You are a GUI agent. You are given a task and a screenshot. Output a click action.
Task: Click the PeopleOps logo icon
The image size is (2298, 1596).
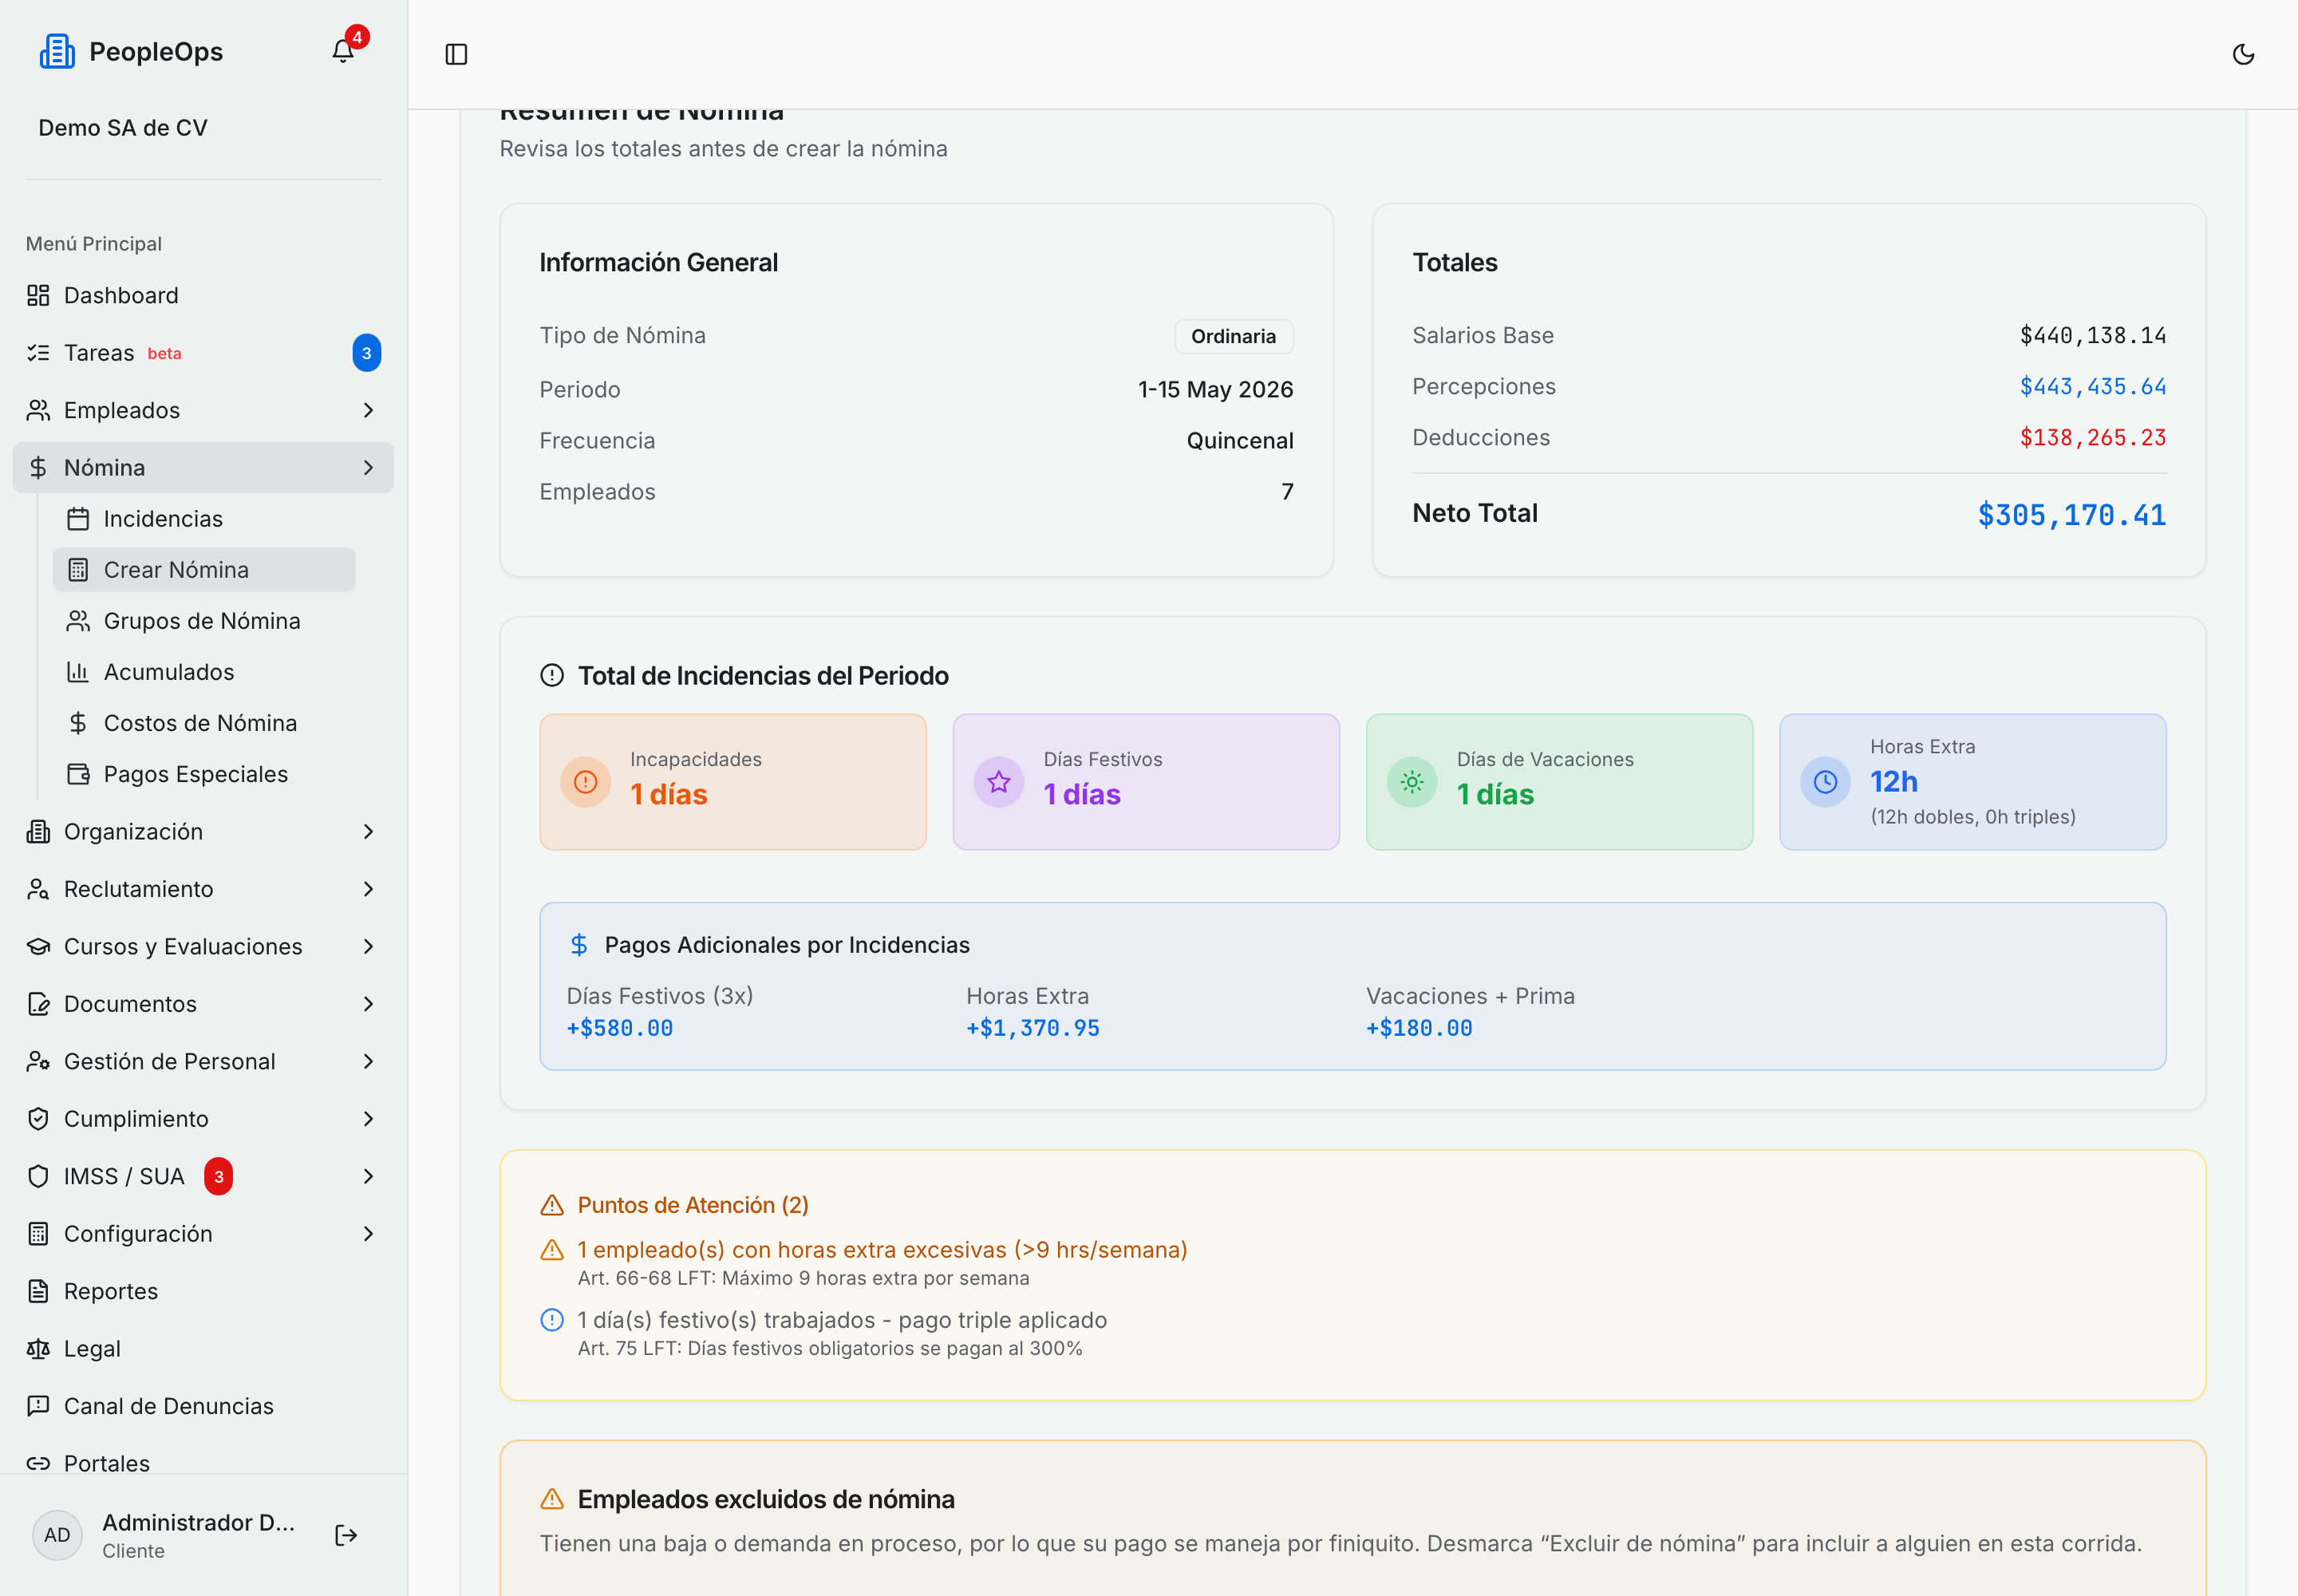pos(57,51)
